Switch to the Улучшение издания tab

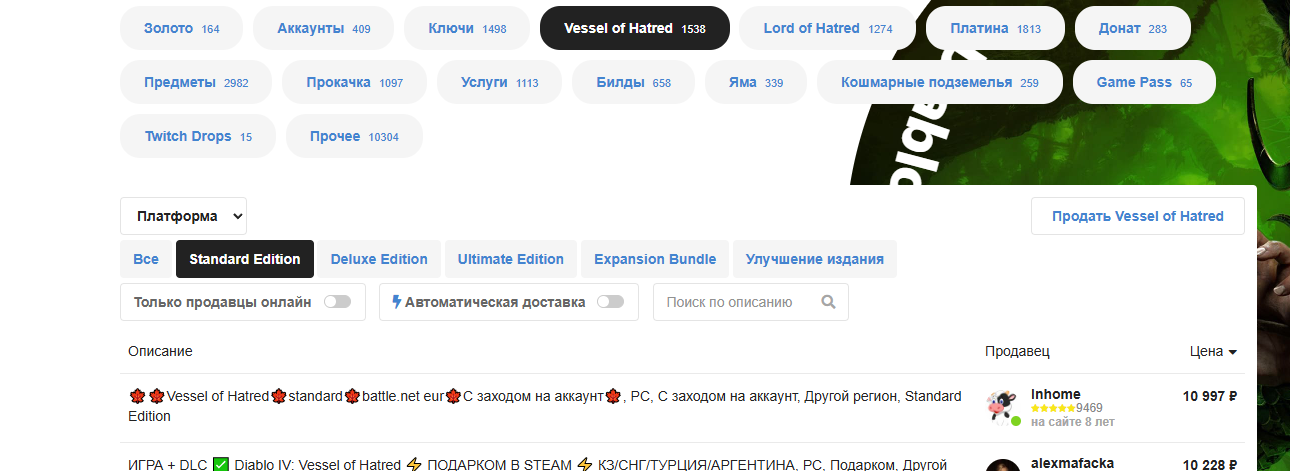coord(815,259)
